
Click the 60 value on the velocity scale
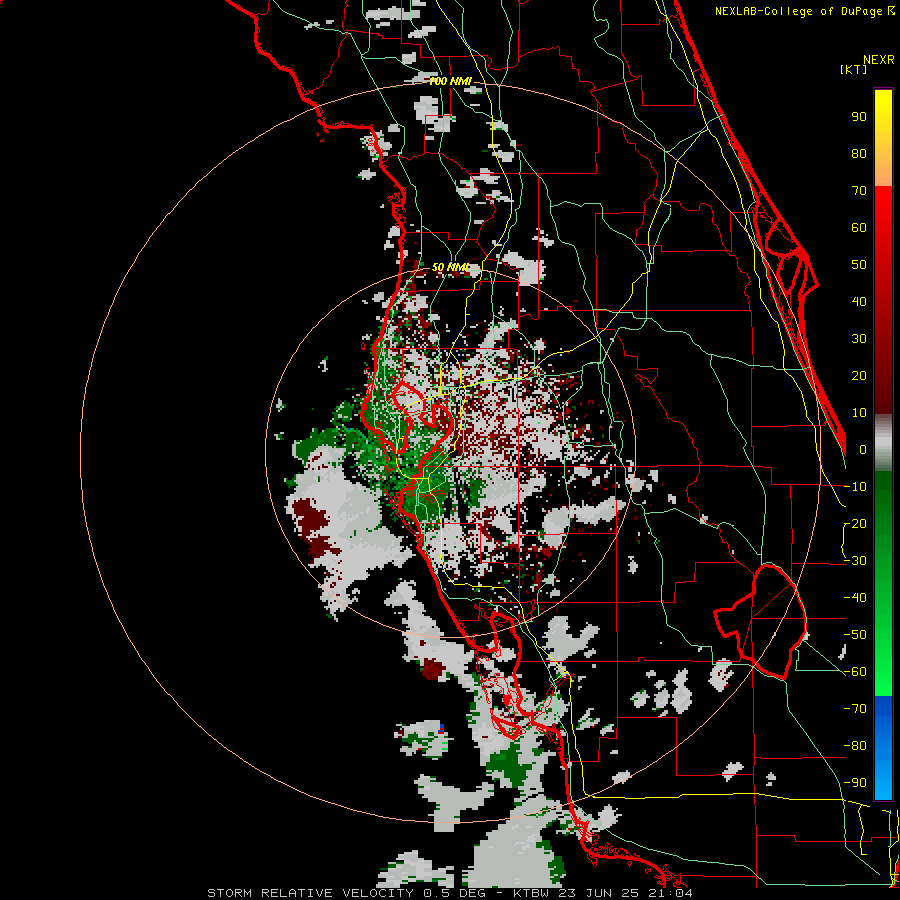[x=859, y=228]
